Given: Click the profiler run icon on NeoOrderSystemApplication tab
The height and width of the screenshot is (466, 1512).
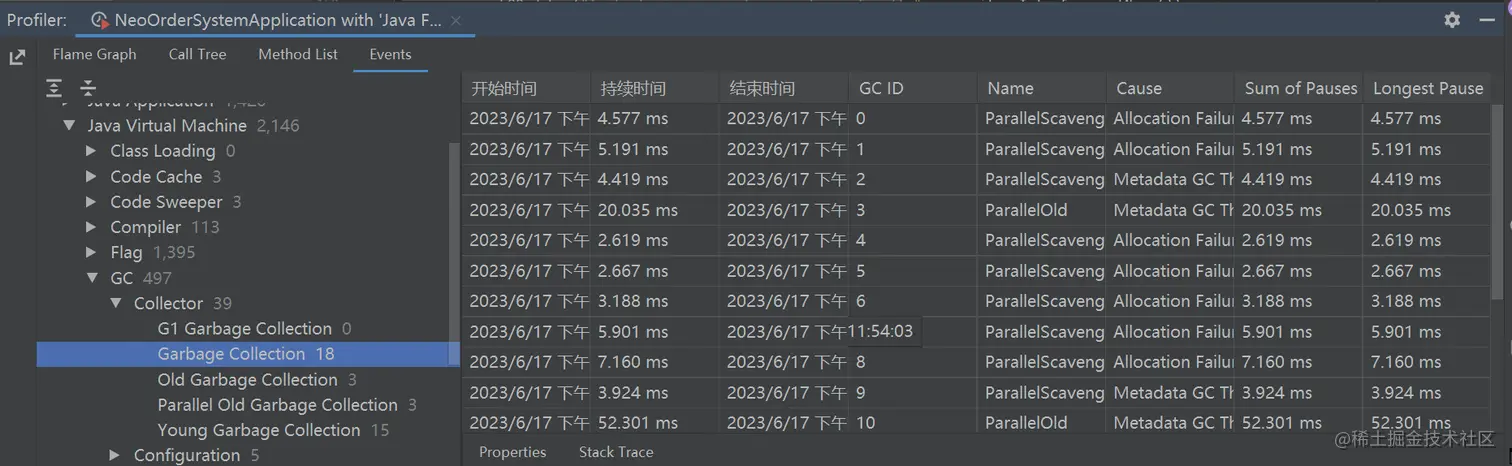Looking at the screenshot, I should (99, 20).
